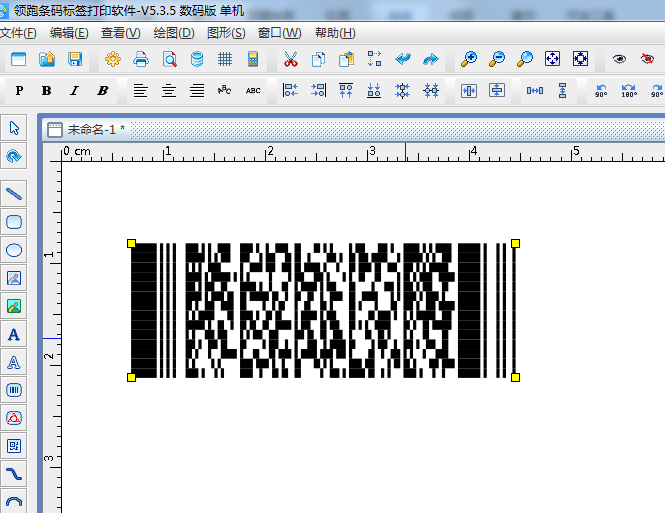Toggle italic text formatting
The height and width of the screenshot is (513, 665).
coord(74,91)
